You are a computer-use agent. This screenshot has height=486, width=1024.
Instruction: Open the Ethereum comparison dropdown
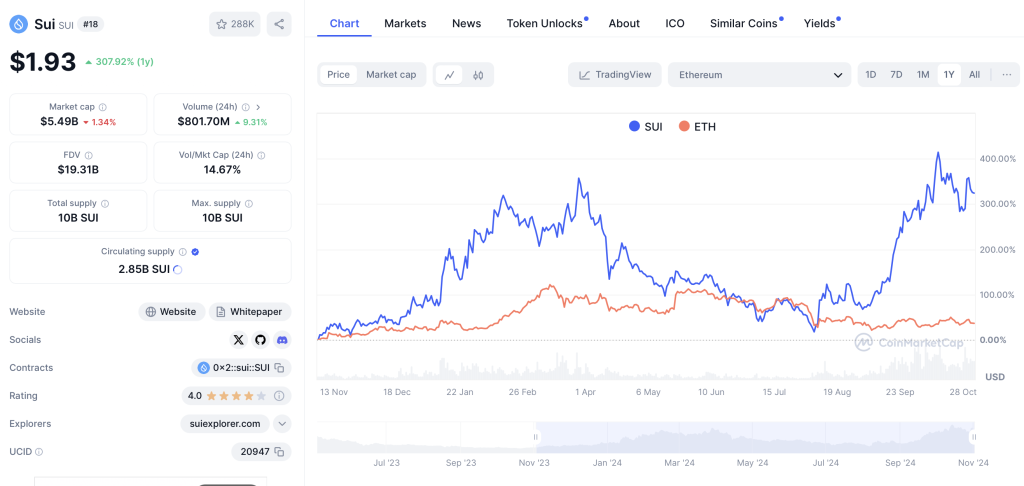click(760, 74)
